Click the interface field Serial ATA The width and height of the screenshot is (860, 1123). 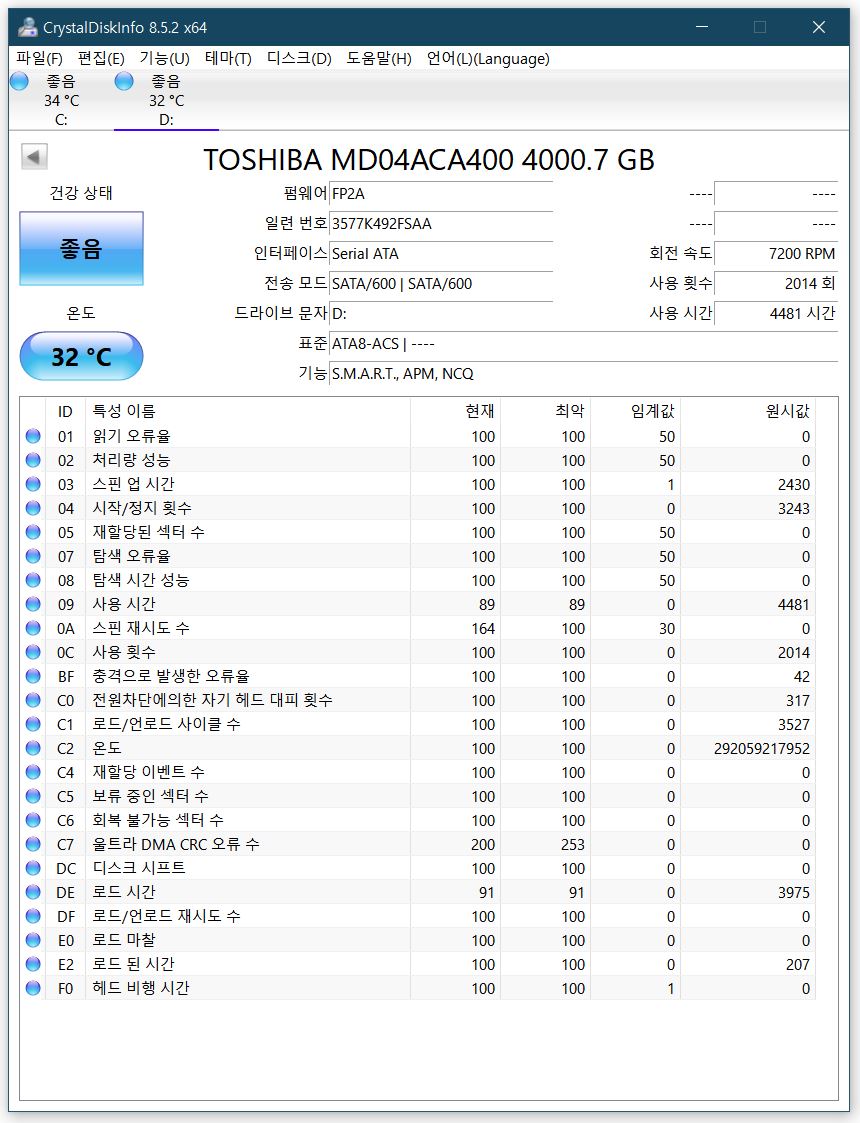click(441, 254)
